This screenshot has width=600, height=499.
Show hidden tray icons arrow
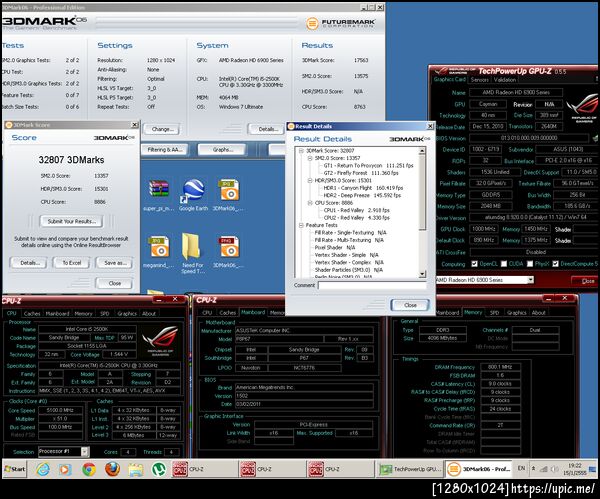pyautogui.click(x=533, y=468)
